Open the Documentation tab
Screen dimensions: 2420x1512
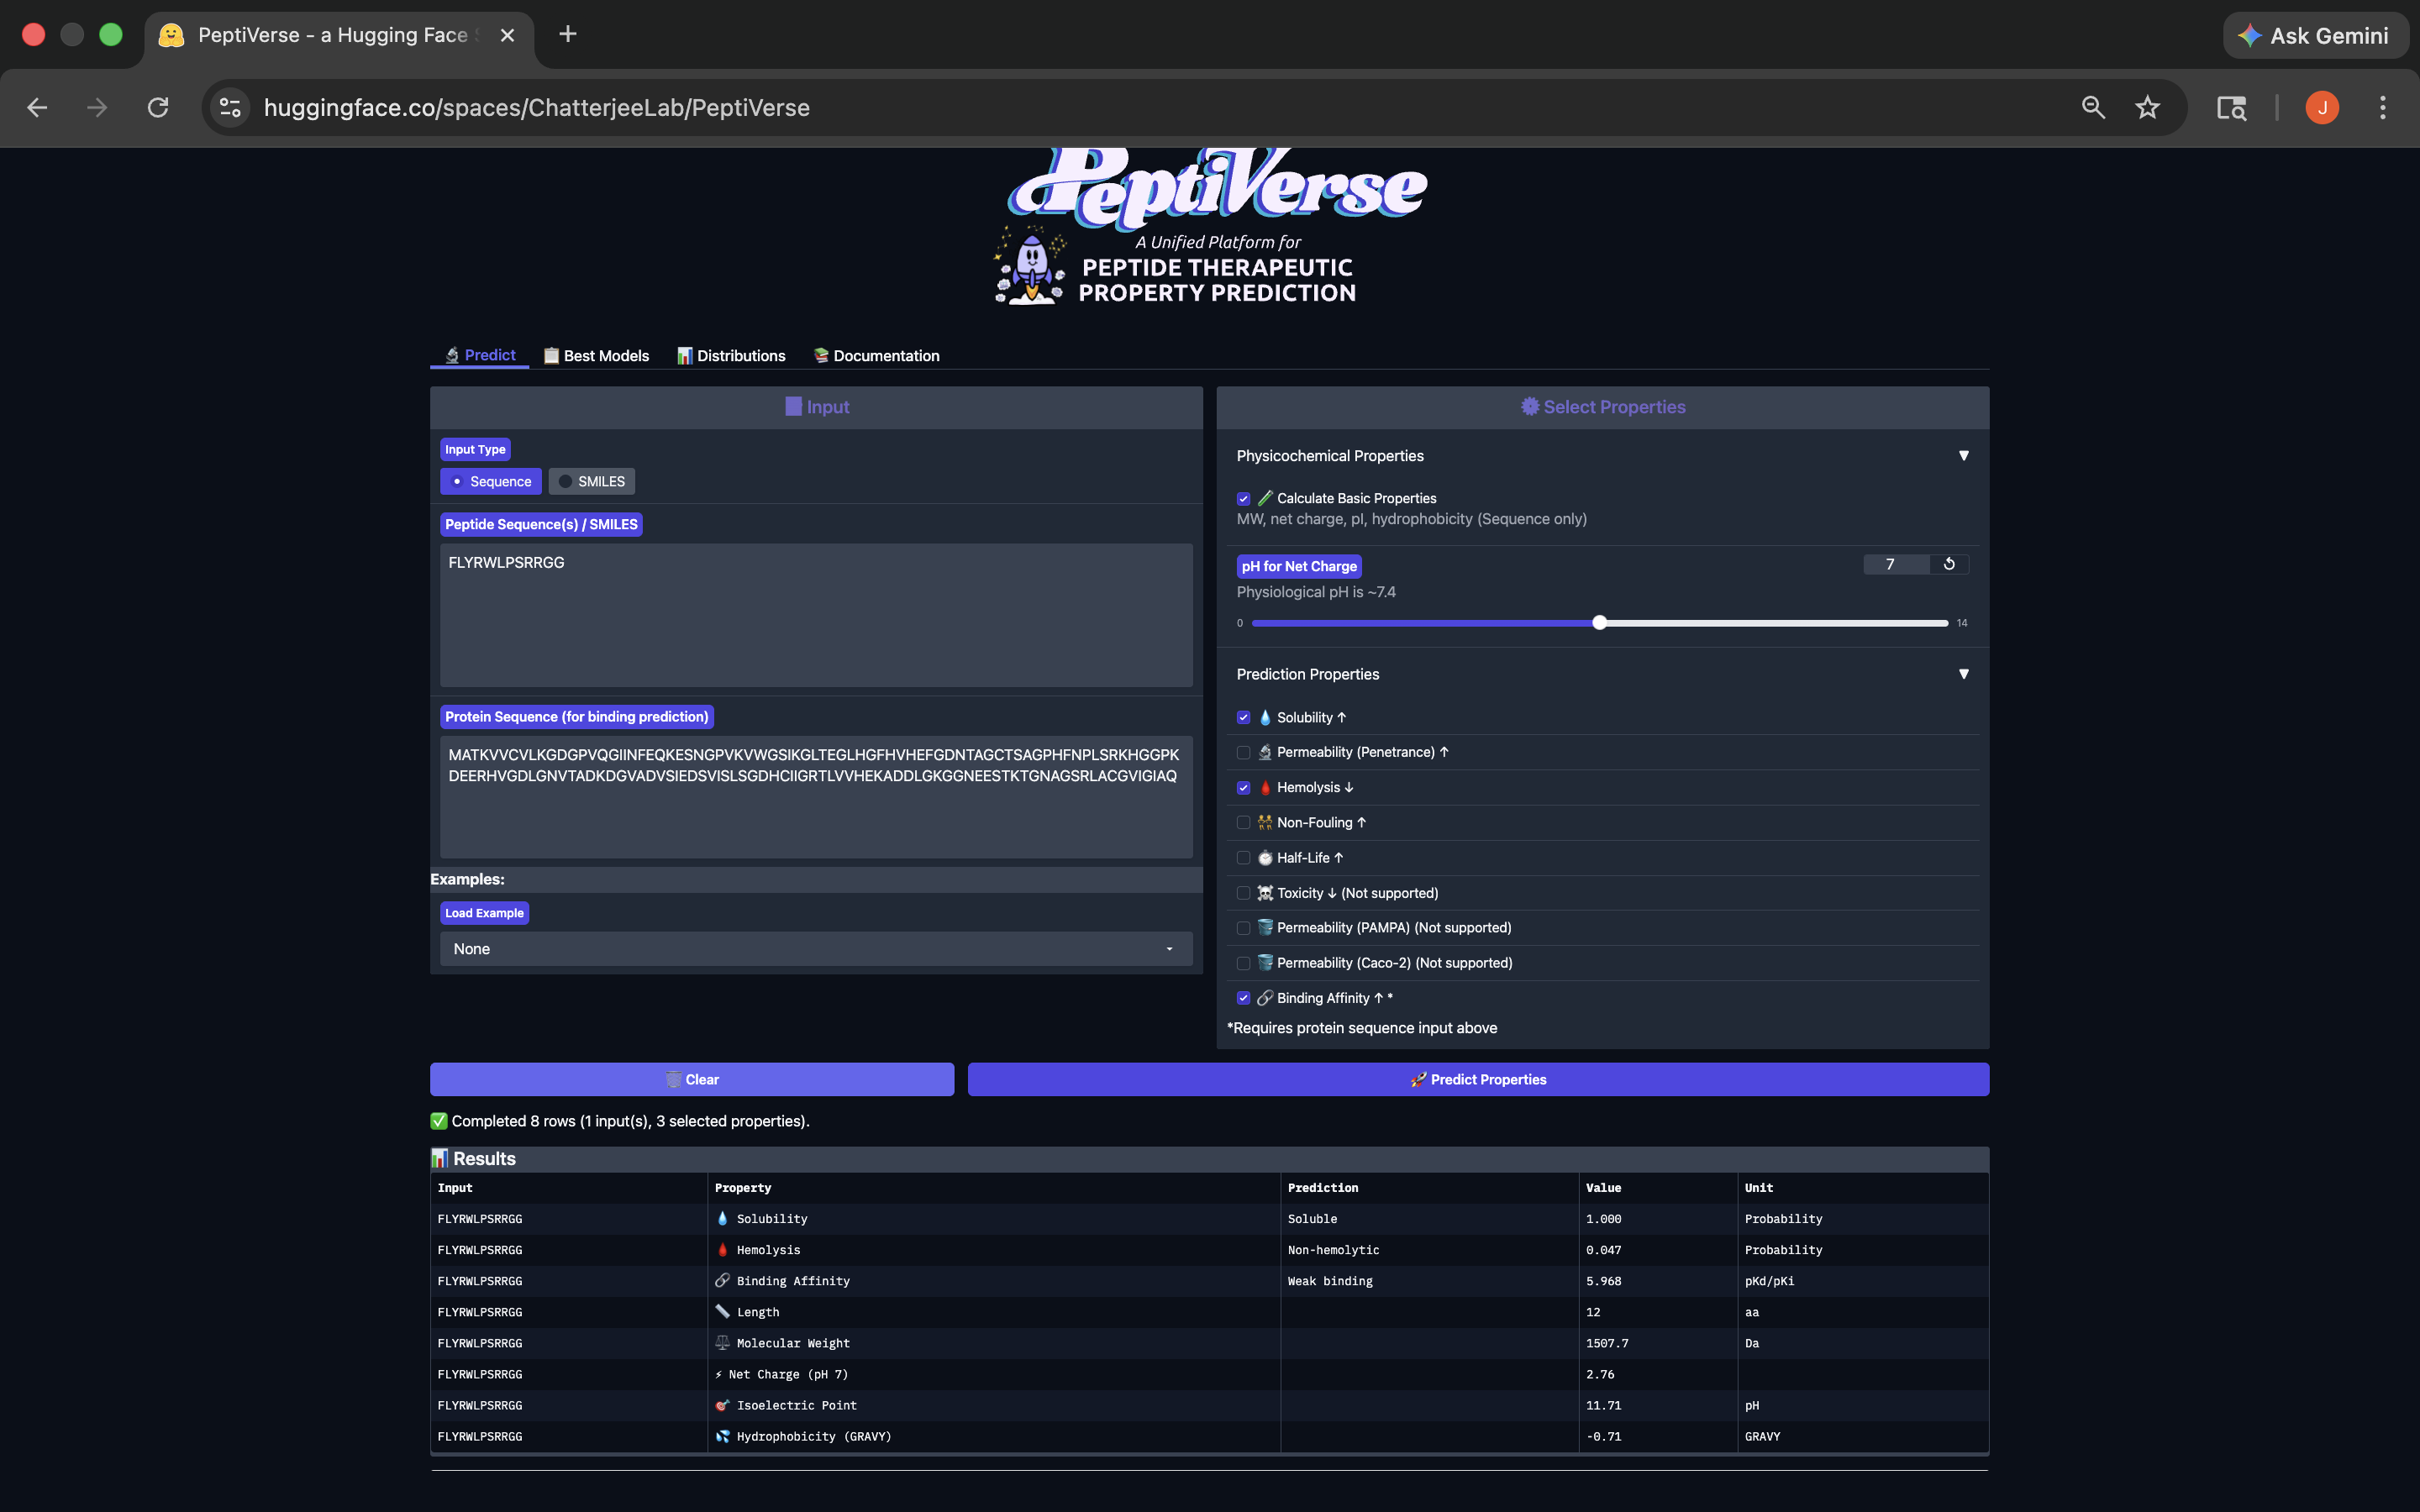pos(876,356)
